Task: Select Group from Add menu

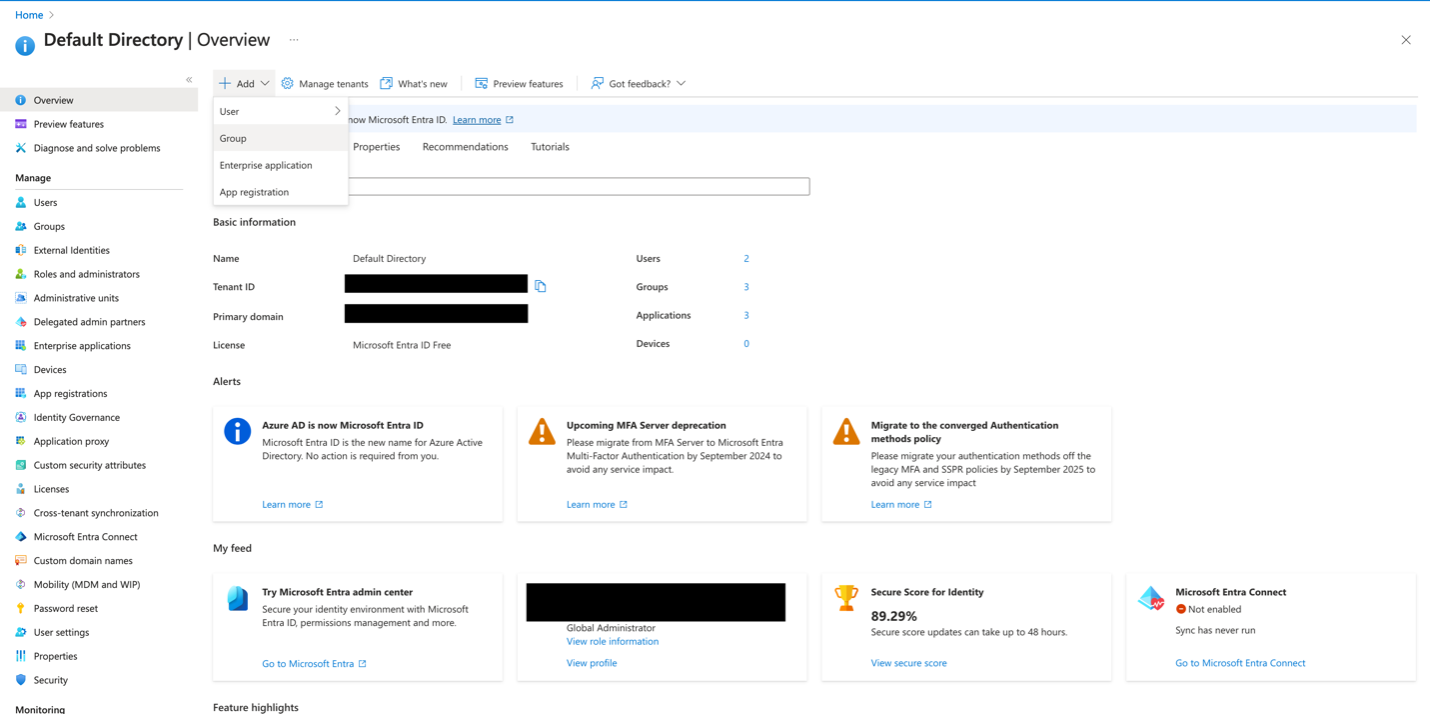Action: tap(281, 138)
